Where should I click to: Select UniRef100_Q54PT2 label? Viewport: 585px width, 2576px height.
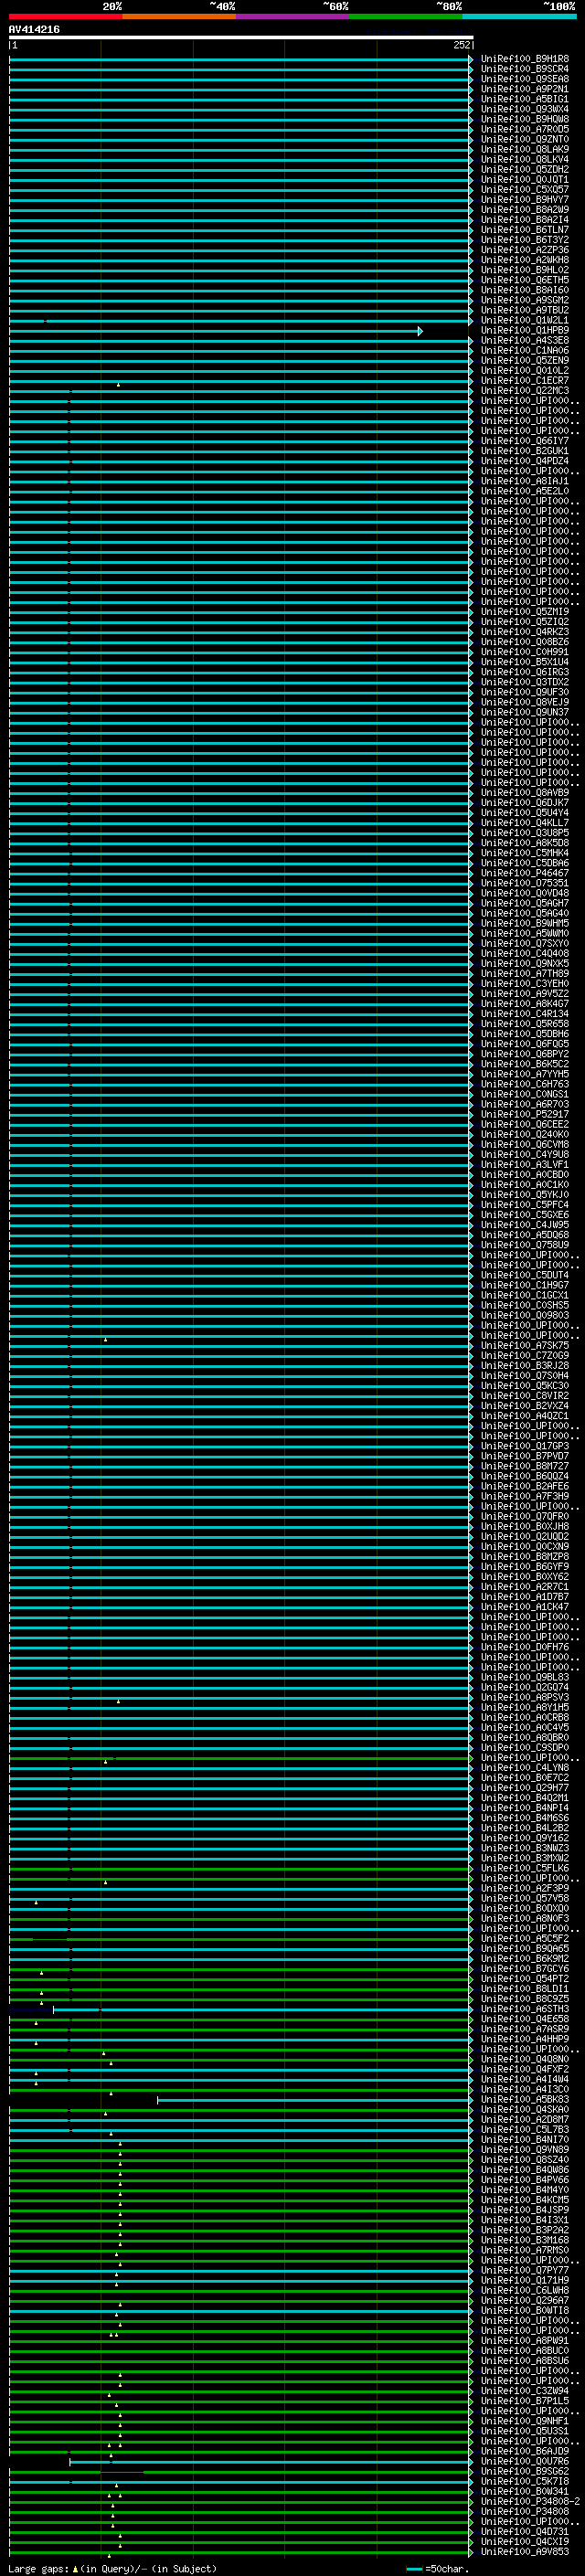tap(525, 1978)
